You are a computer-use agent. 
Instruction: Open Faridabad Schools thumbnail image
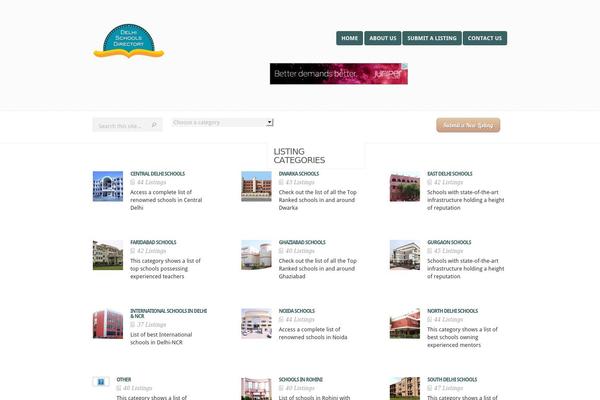tap(108, 255)
